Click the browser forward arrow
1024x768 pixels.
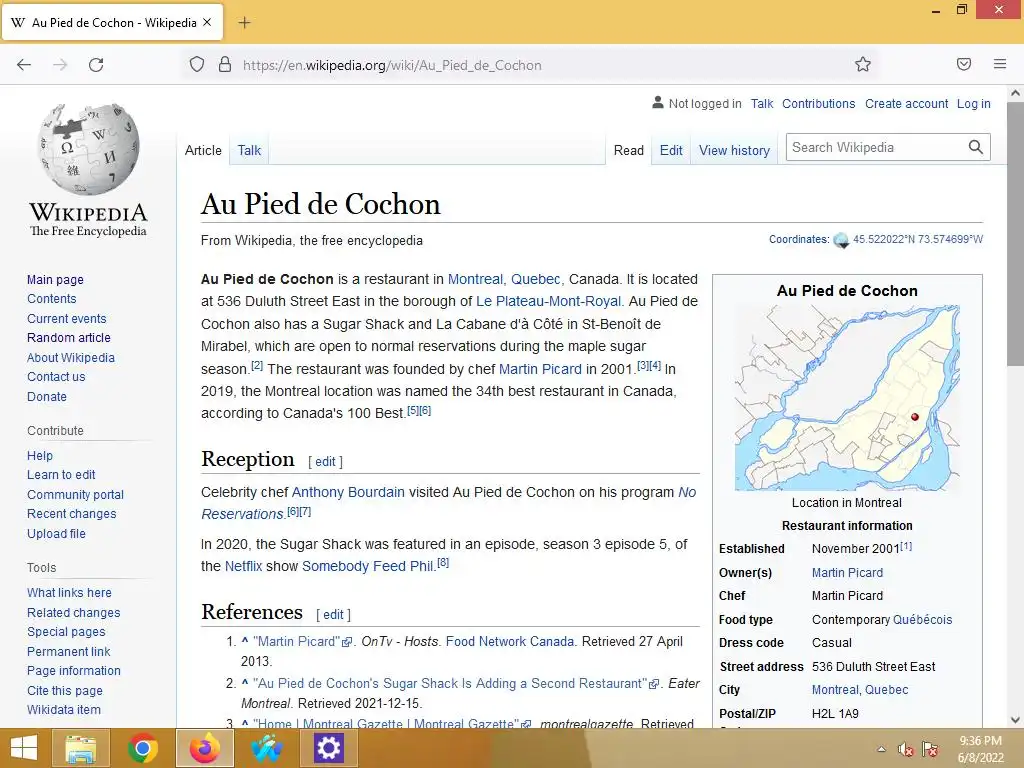point(60,65)
